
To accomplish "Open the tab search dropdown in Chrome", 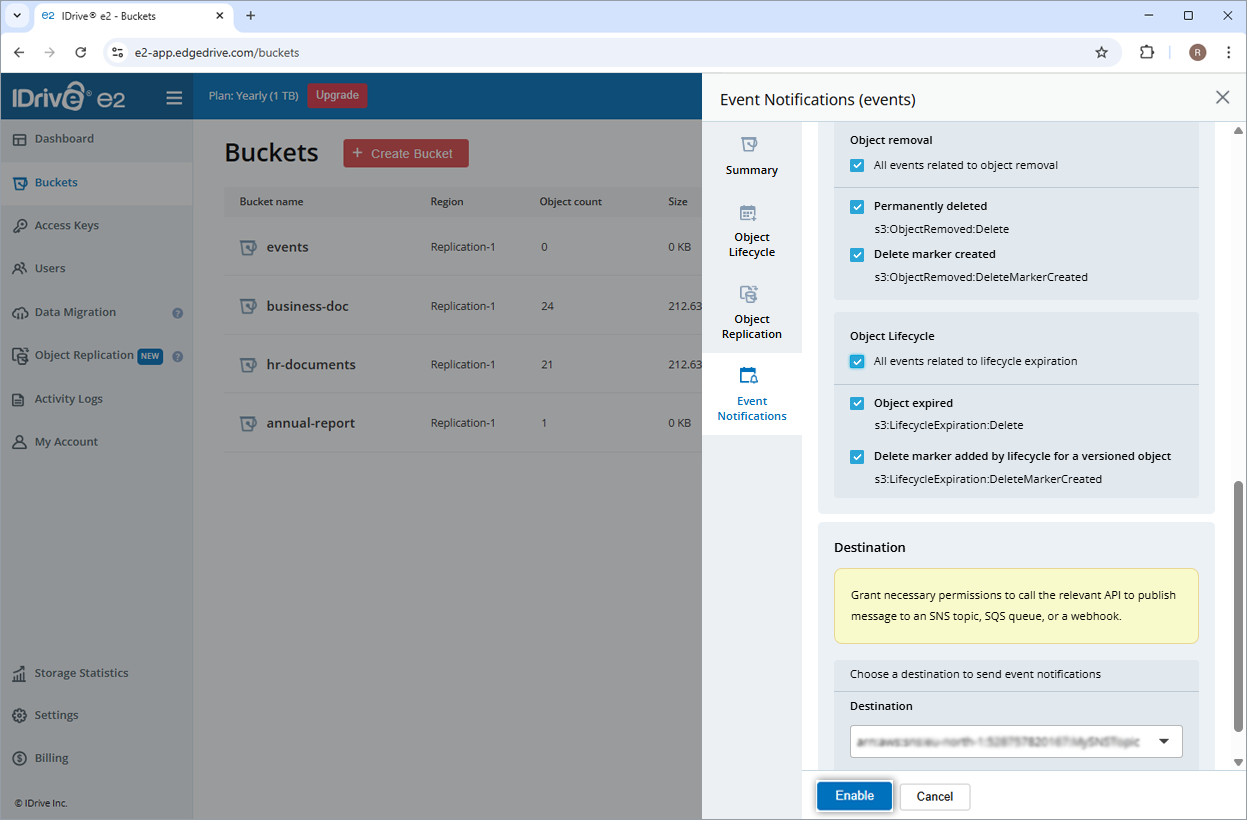I will pos(17,16).
